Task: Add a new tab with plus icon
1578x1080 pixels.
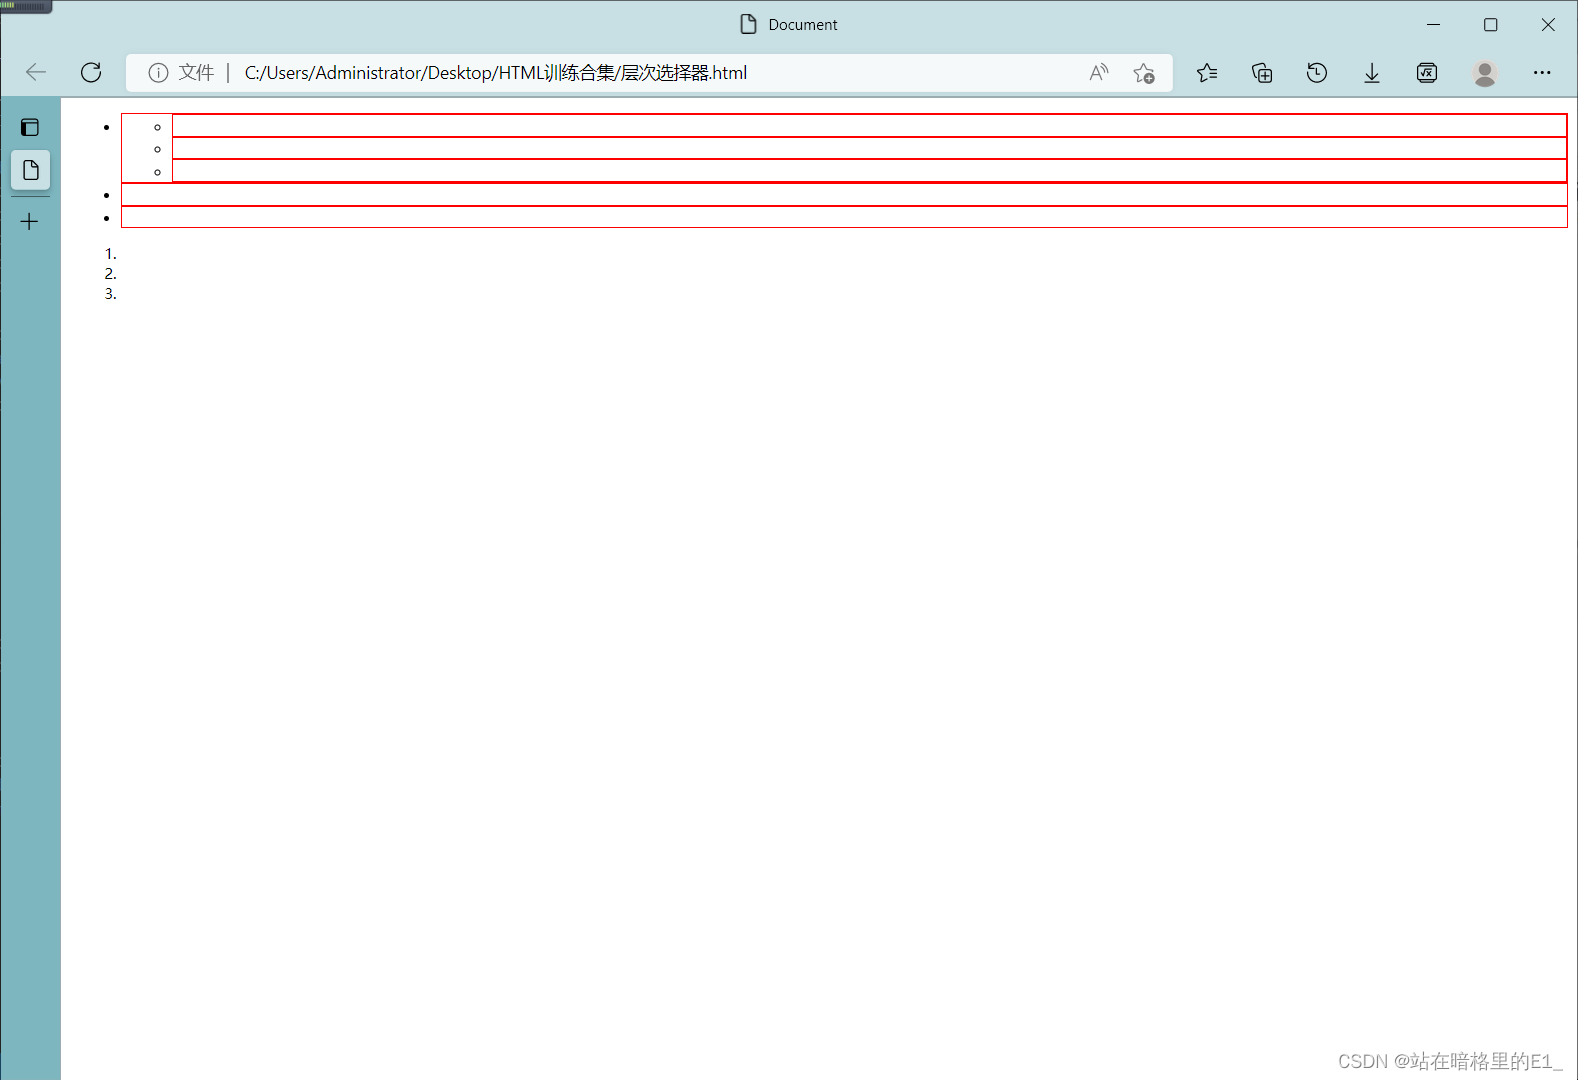Action: [30, 221]
